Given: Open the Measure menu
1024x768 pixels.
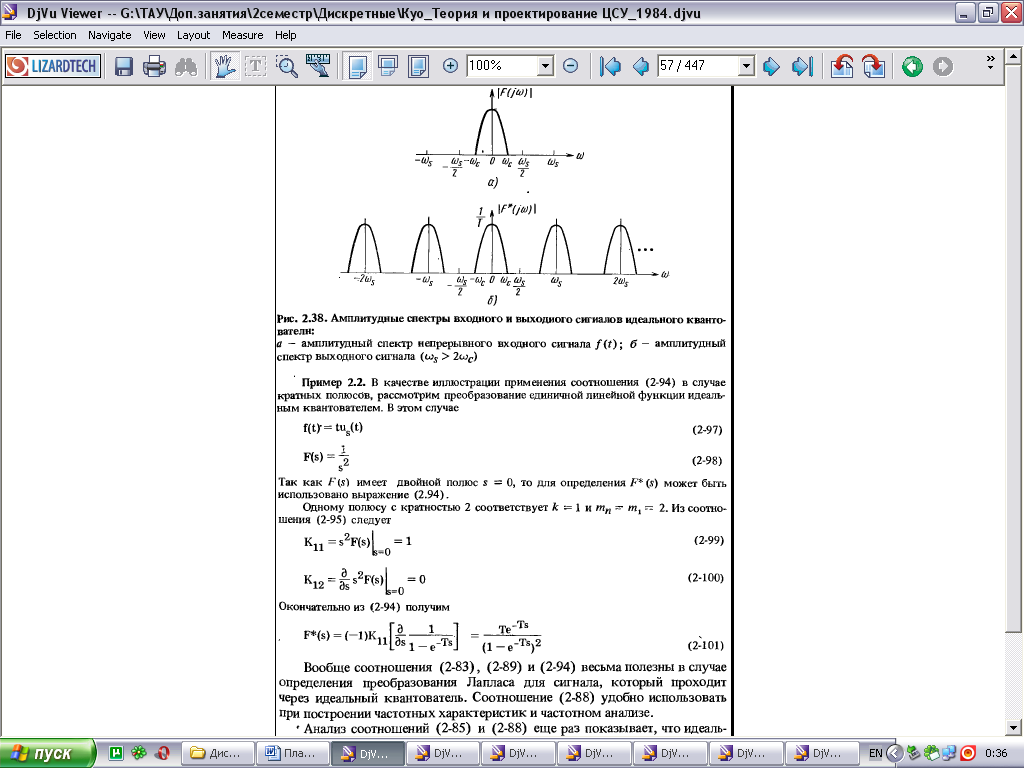Looking at the screenshot, I should click(242, 35).
